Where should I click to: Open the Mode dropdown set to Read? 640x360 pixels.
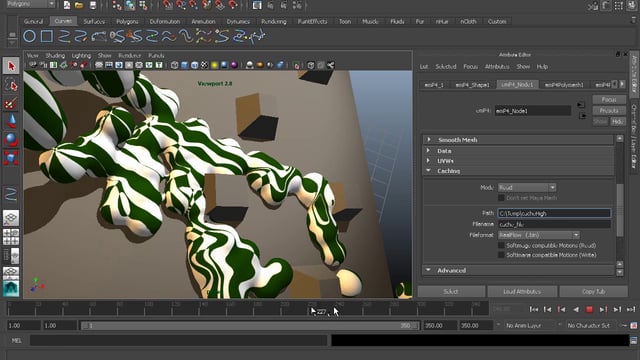click(x=527, y=187)
